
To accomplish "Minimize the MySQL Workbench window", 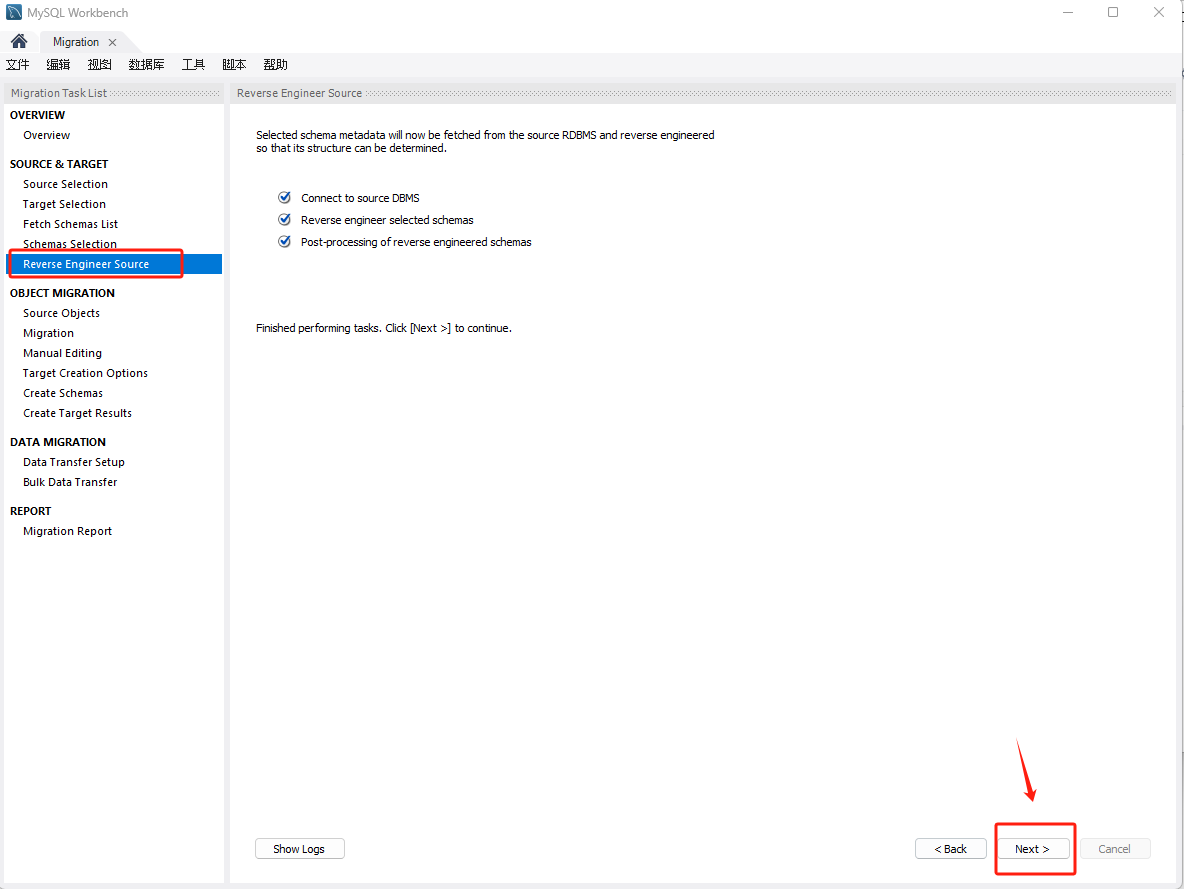I will (x=1068, y=12).
